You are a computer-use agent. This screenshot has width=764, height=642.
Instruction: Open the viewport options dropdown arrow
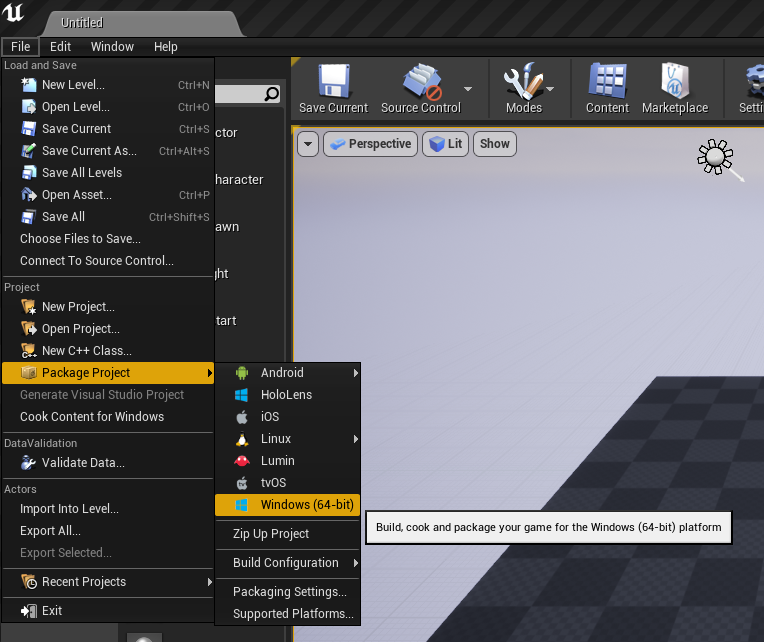click(x=308, y=144)
